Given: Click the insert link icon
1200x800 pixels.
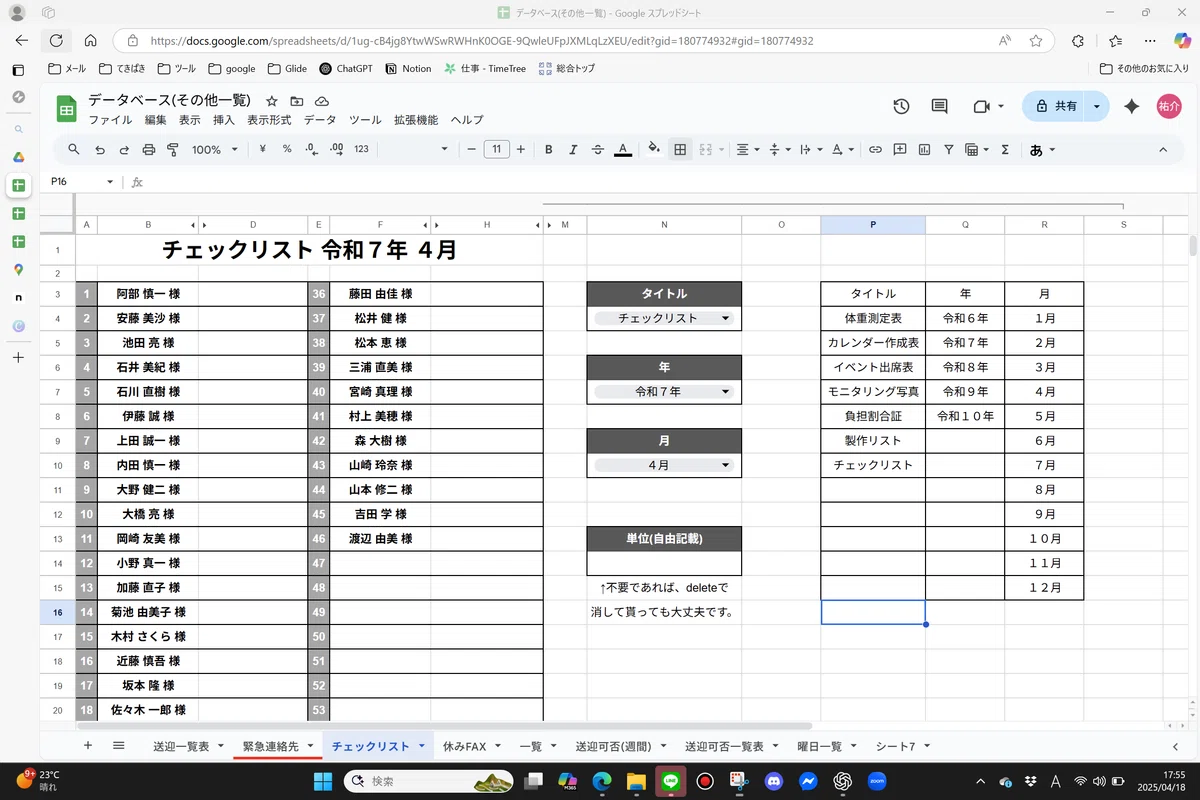Looking at the screenshot, I should [875, 150].
